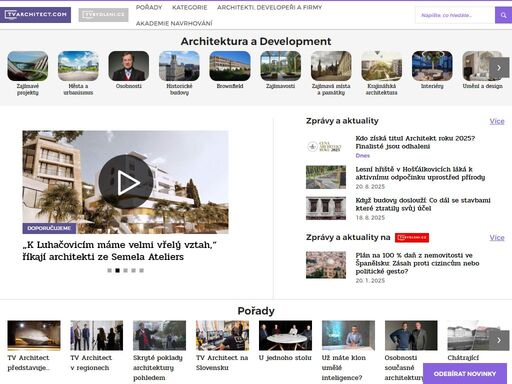Click Více link next to Zprávy a aktuality
Viewport: 512px width, 384px height.
click(497, 121)
